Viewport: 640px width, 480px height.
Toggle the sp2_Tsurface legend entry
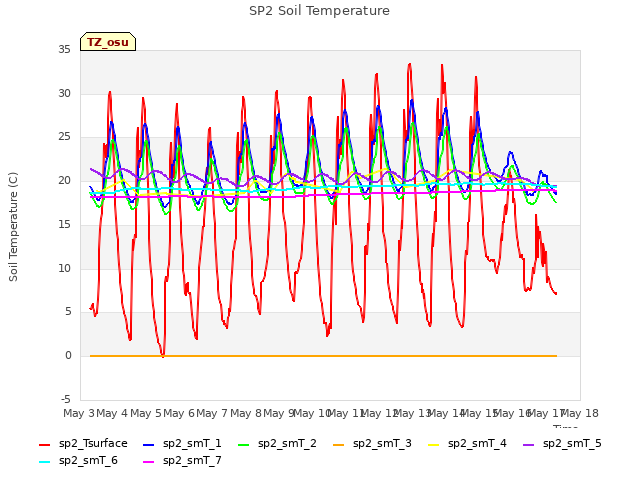[83, 444]
